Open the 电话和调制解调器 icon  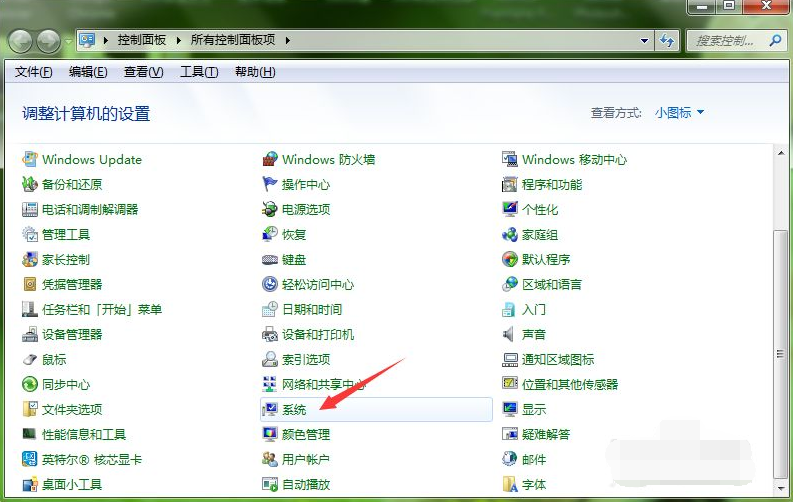[30, 209]
